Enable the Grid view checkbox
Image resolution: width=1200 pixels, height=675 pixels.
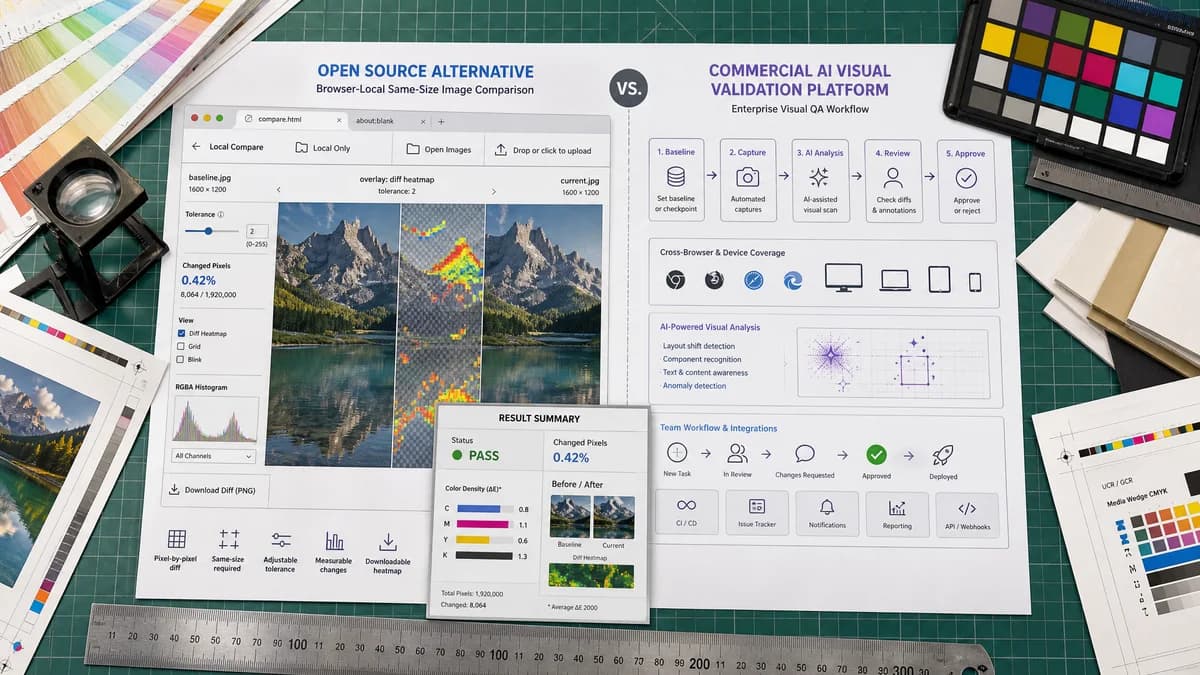[181, 346]
